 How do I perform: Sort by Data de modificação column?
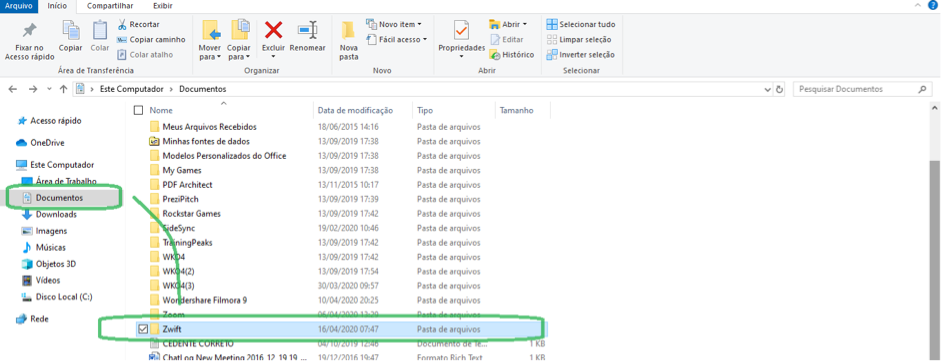(x=355, y=110)
